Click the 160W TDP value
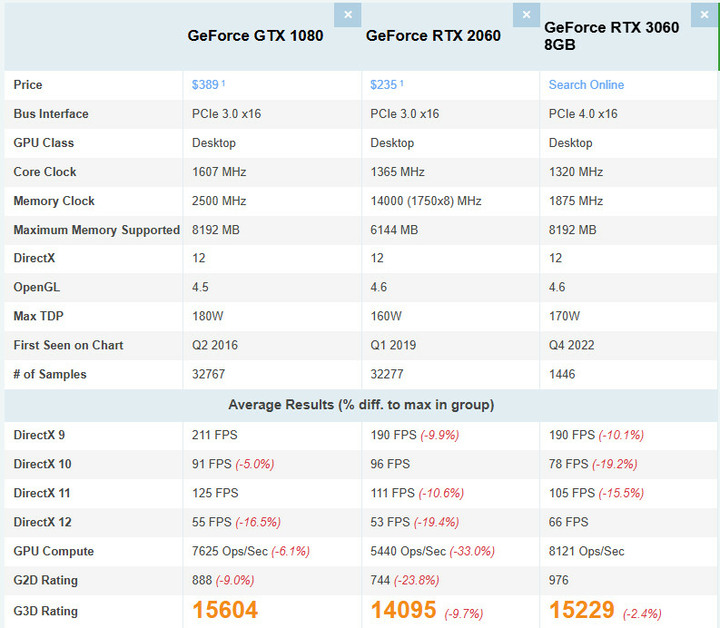 [x=386, y=316]
